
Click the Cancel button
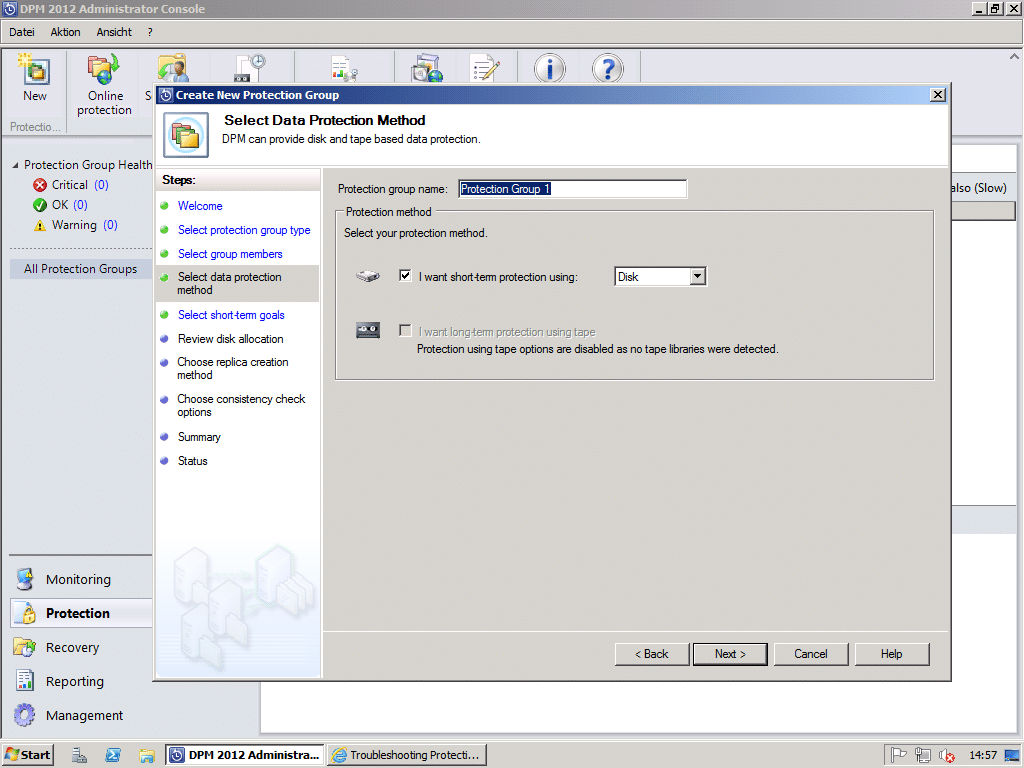coord(810,654)
